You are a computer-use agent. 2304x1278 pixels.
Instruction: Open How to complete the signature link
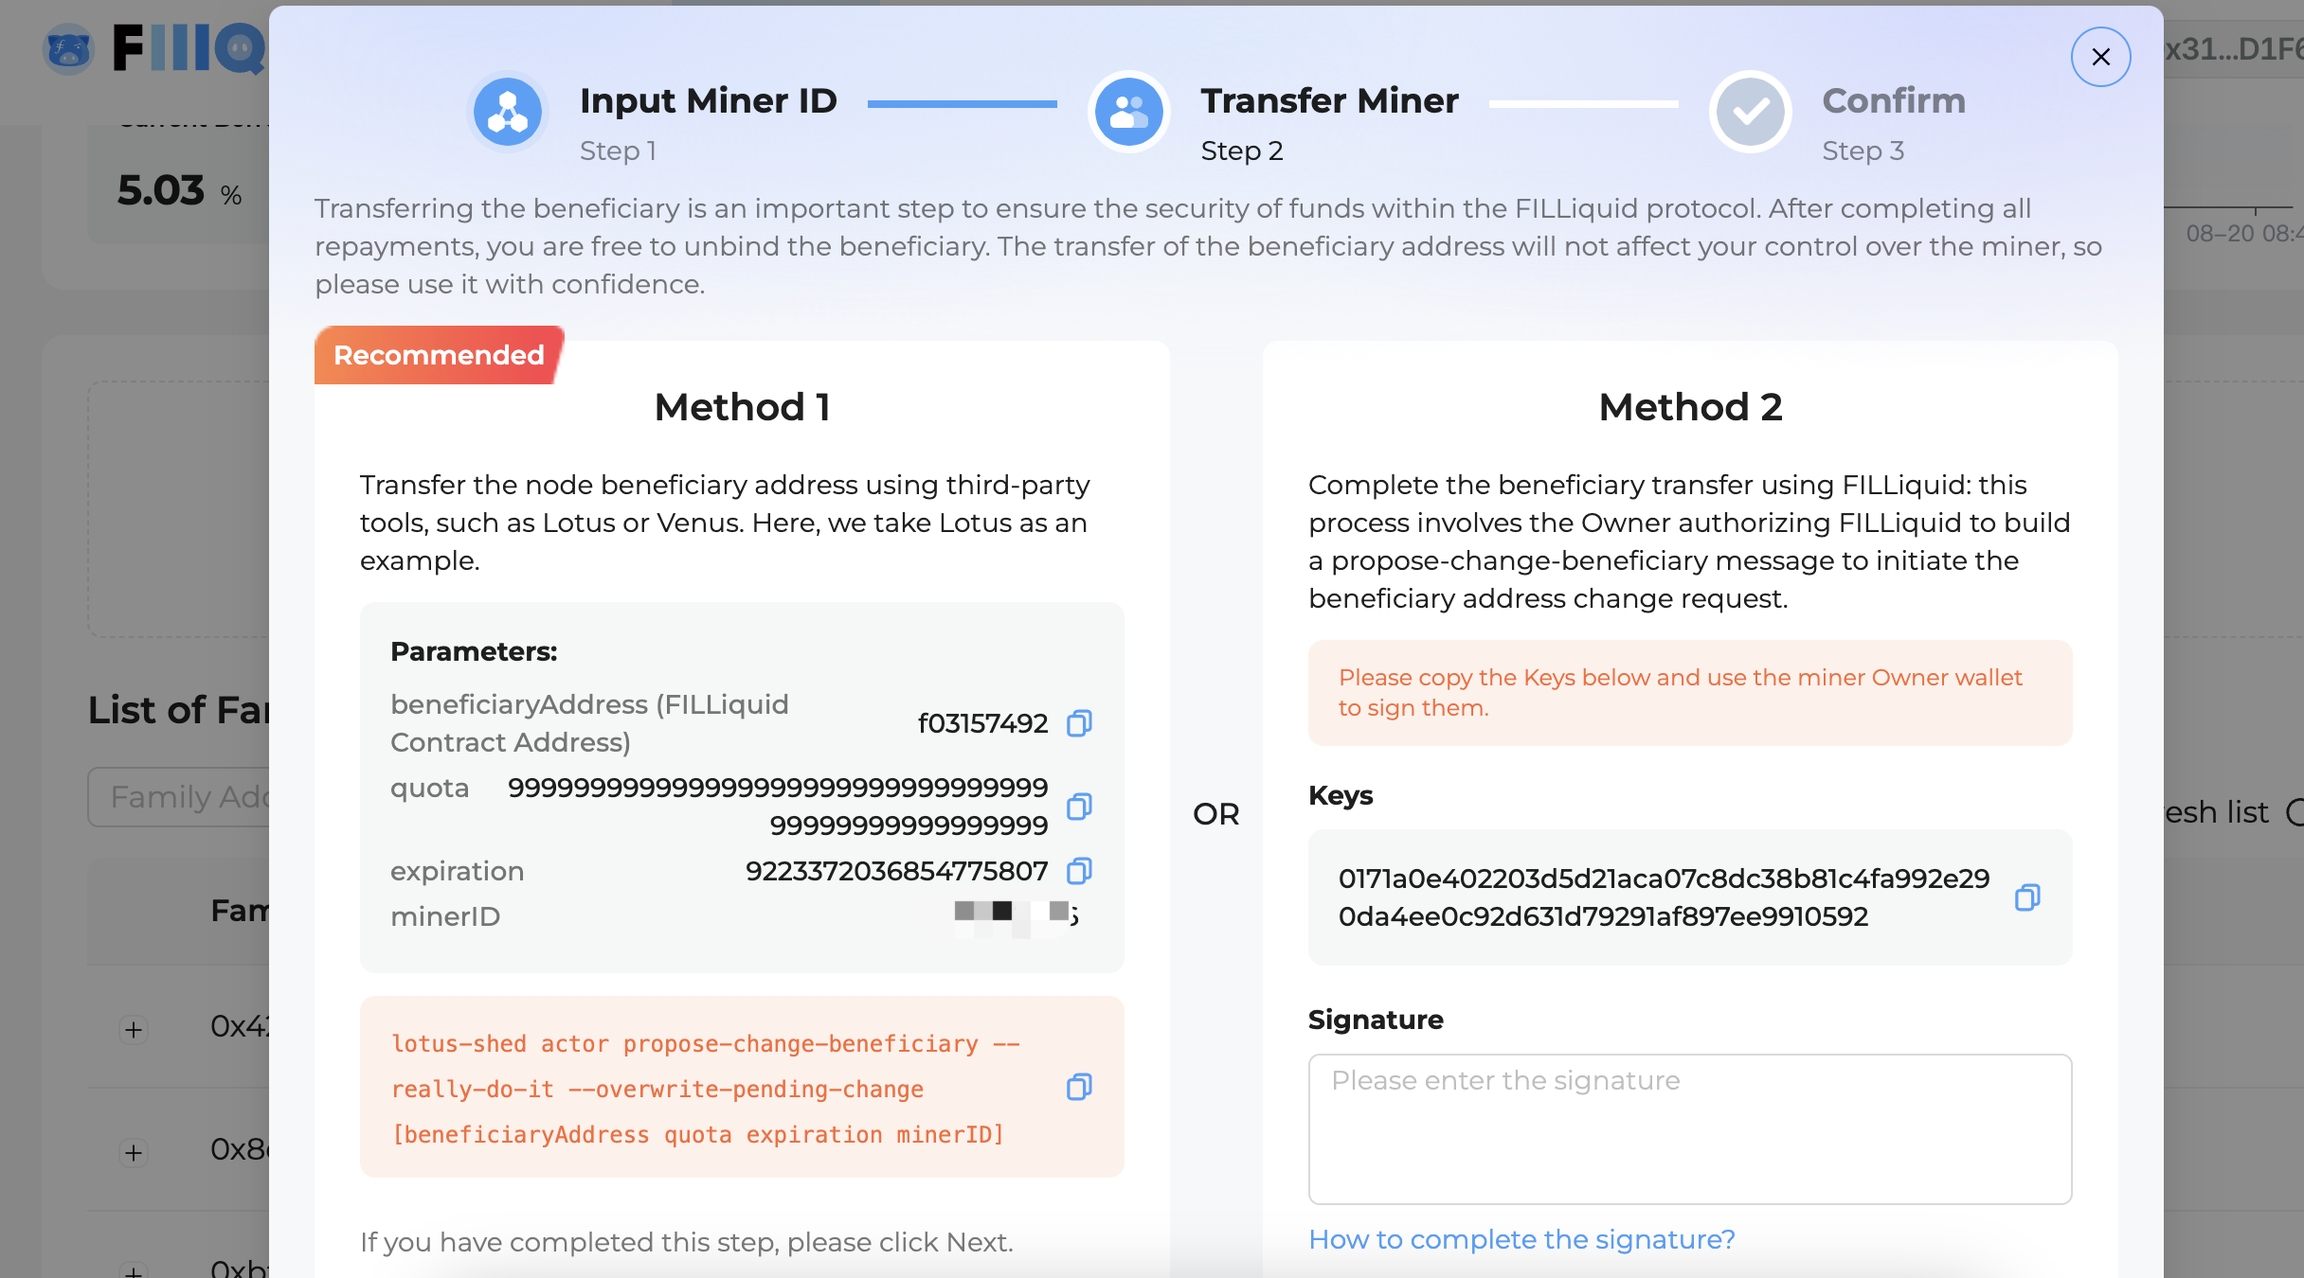point(1521,1239)
